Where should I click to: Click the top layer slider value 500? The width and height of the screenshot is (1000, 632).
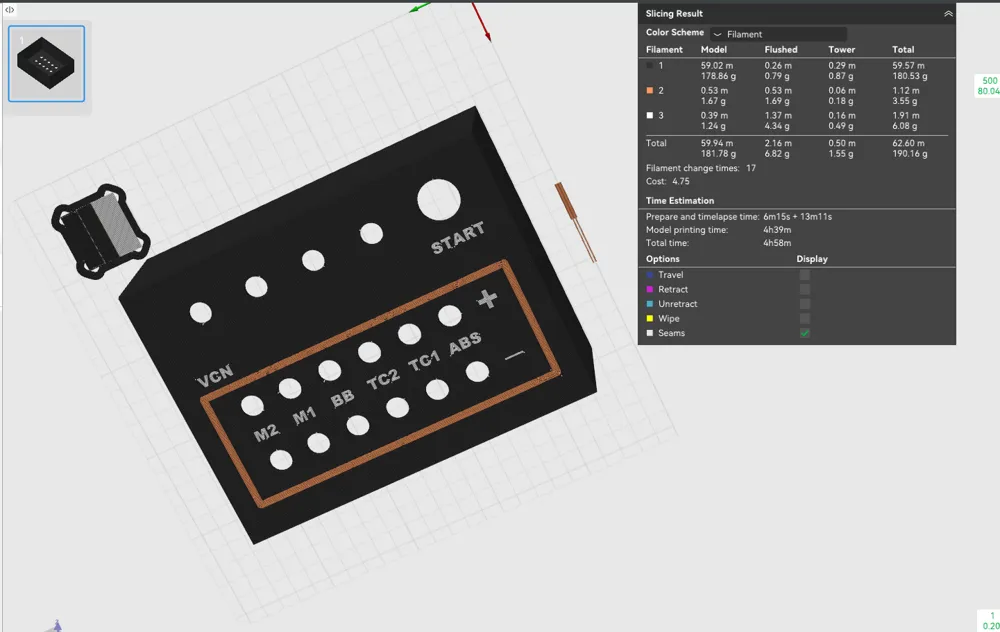tap(989, 81)
